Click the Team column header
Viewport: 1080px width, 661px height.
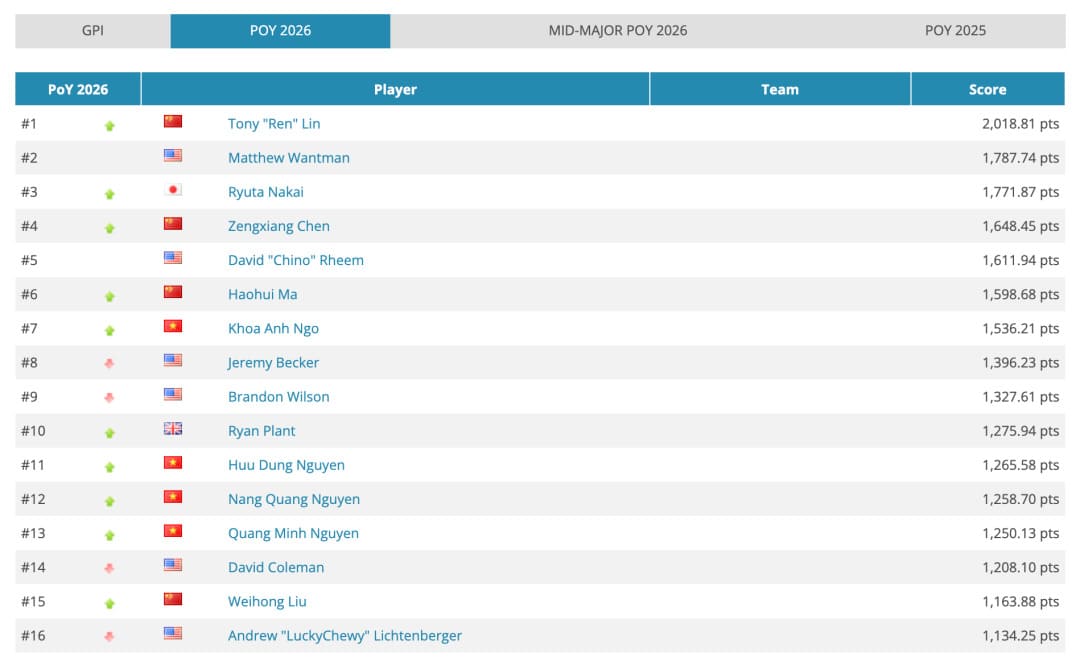[x=779, y=89]
